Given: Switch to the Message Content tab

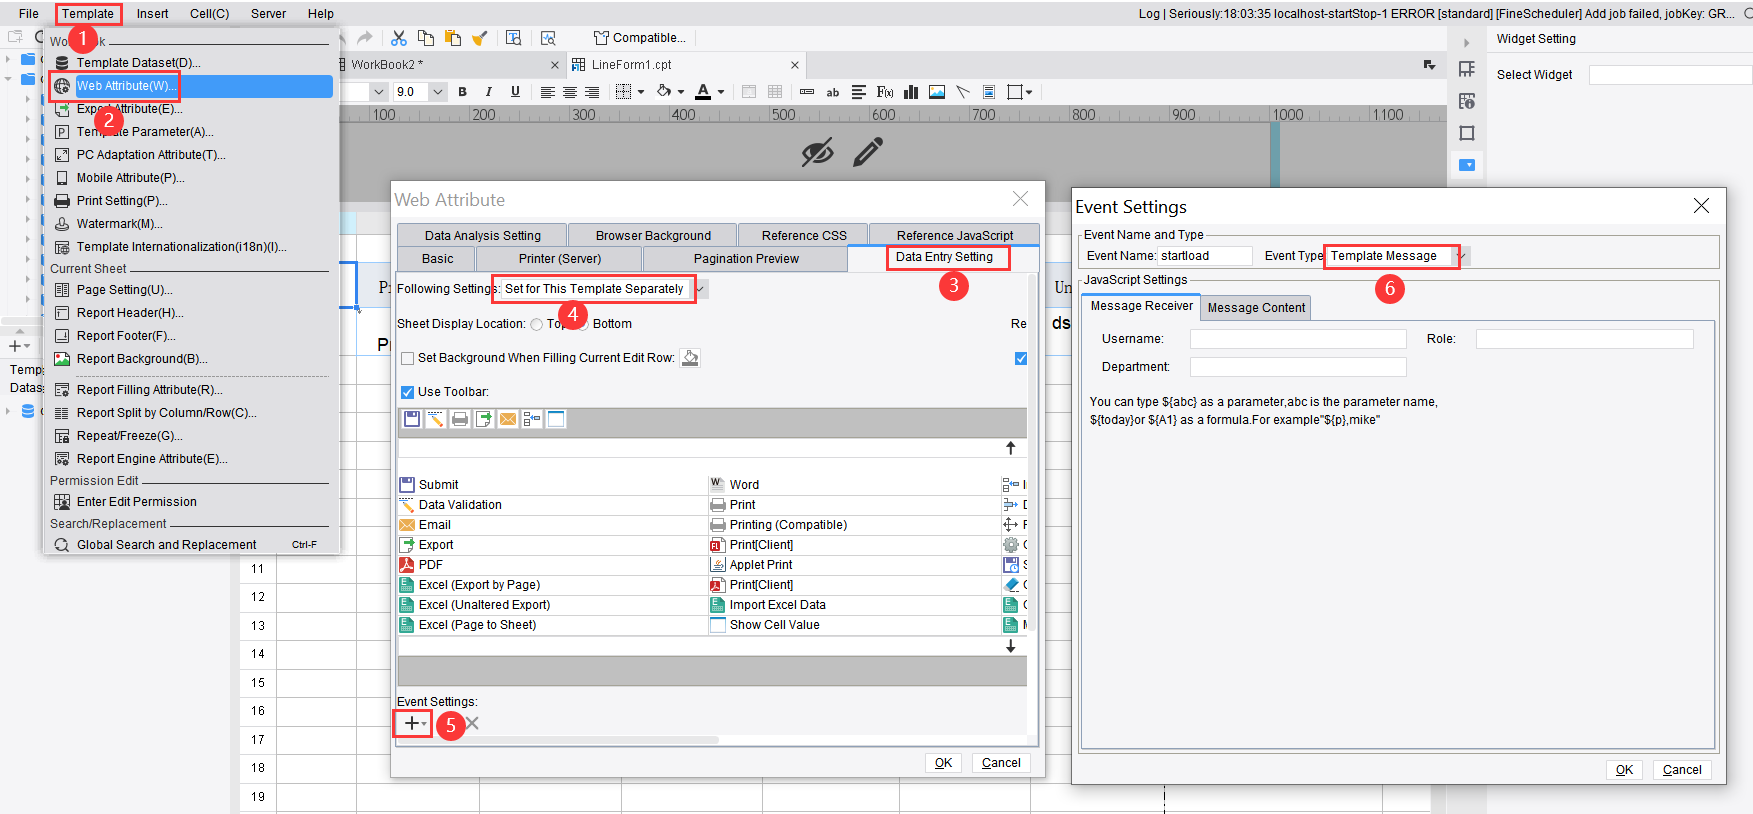Looking at the screenshot, I should point(1256,308).
